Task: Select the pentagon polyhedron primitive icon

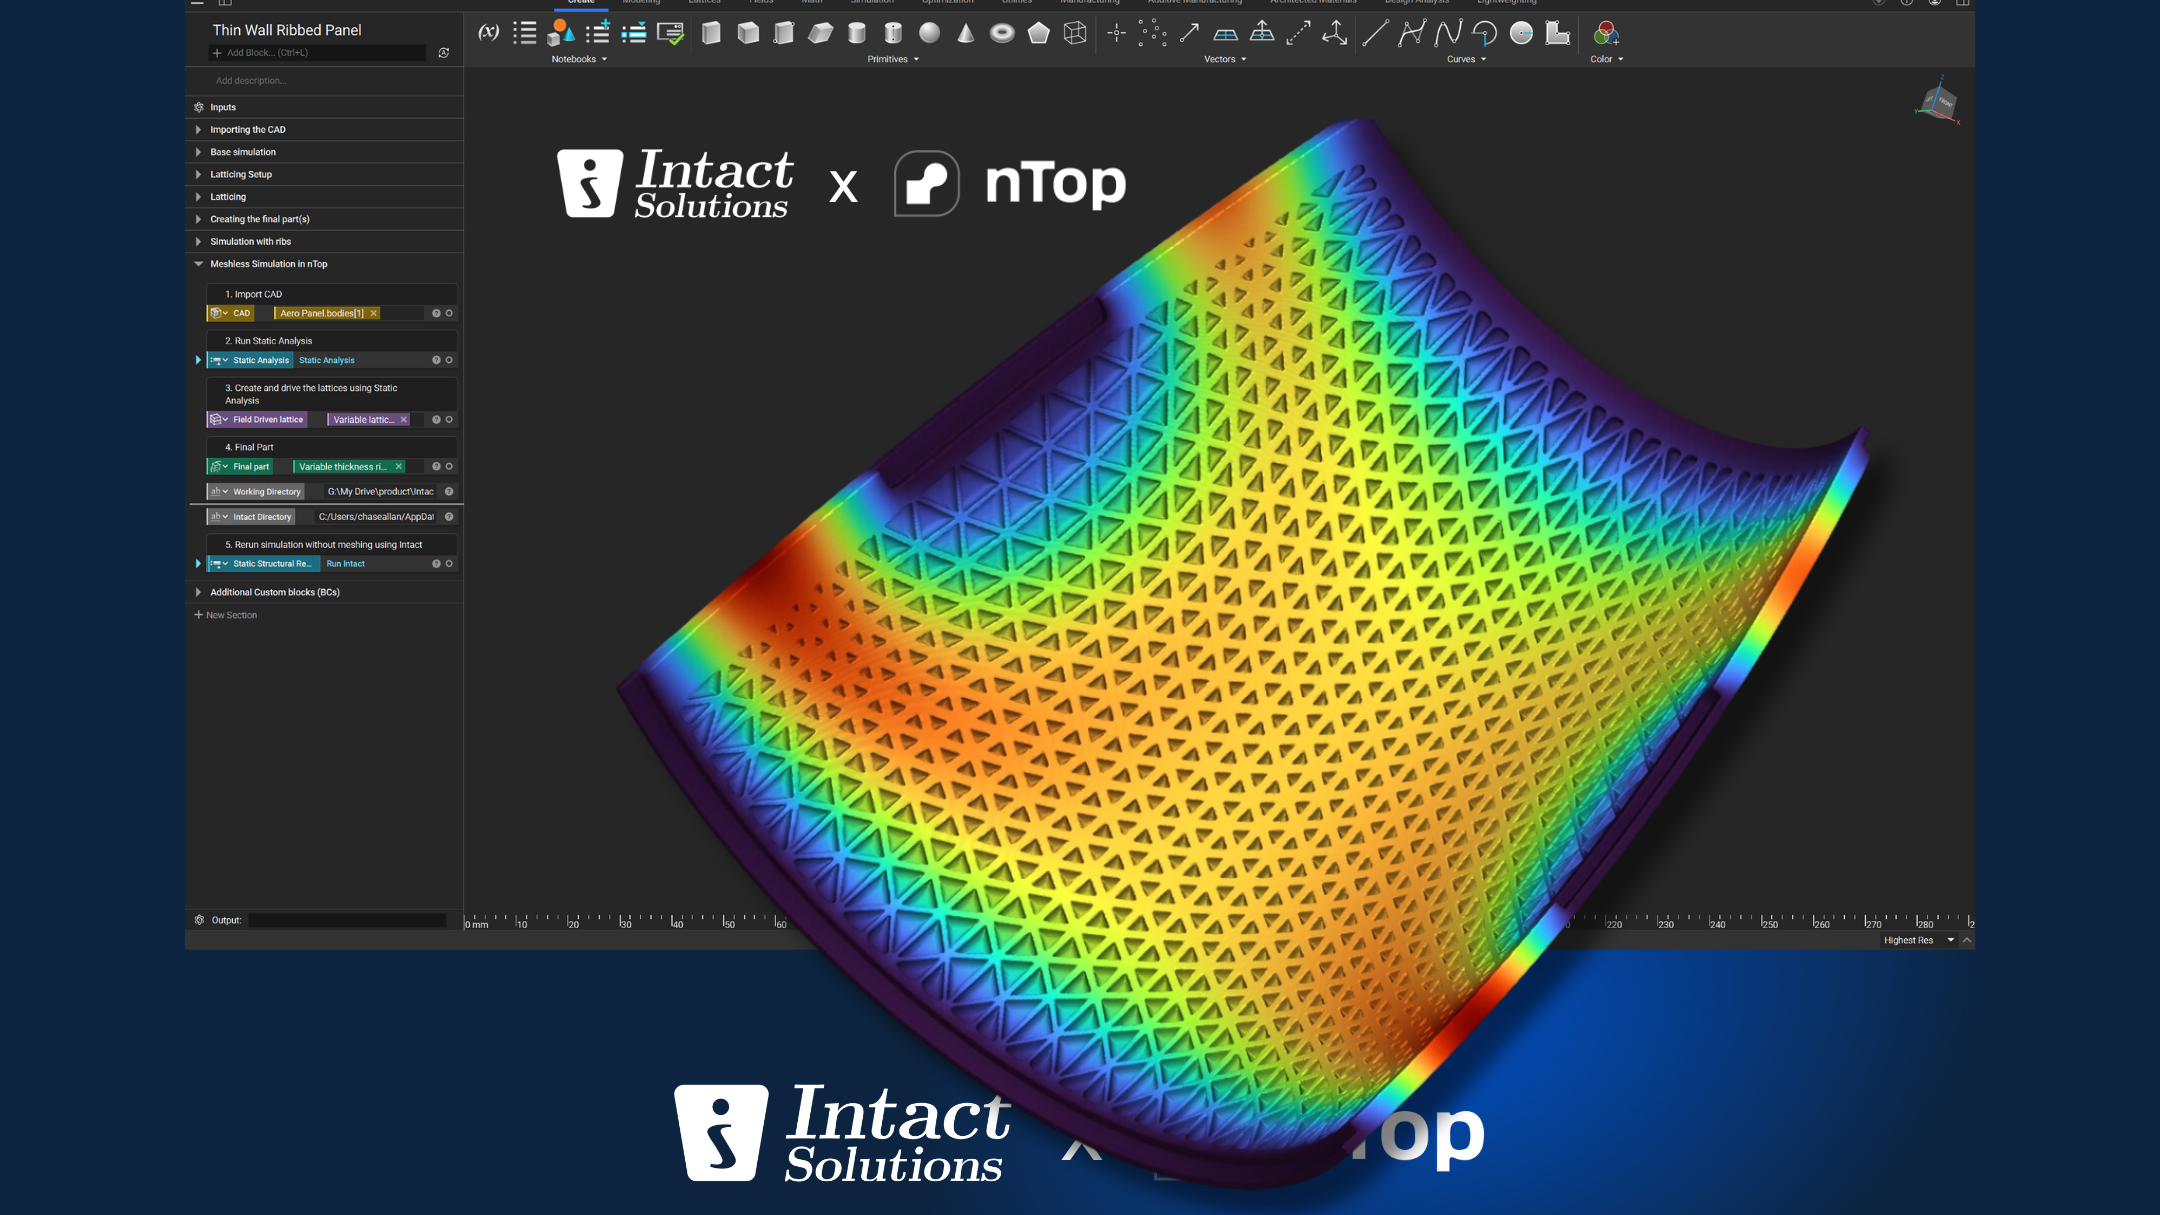Action: 1039,33
